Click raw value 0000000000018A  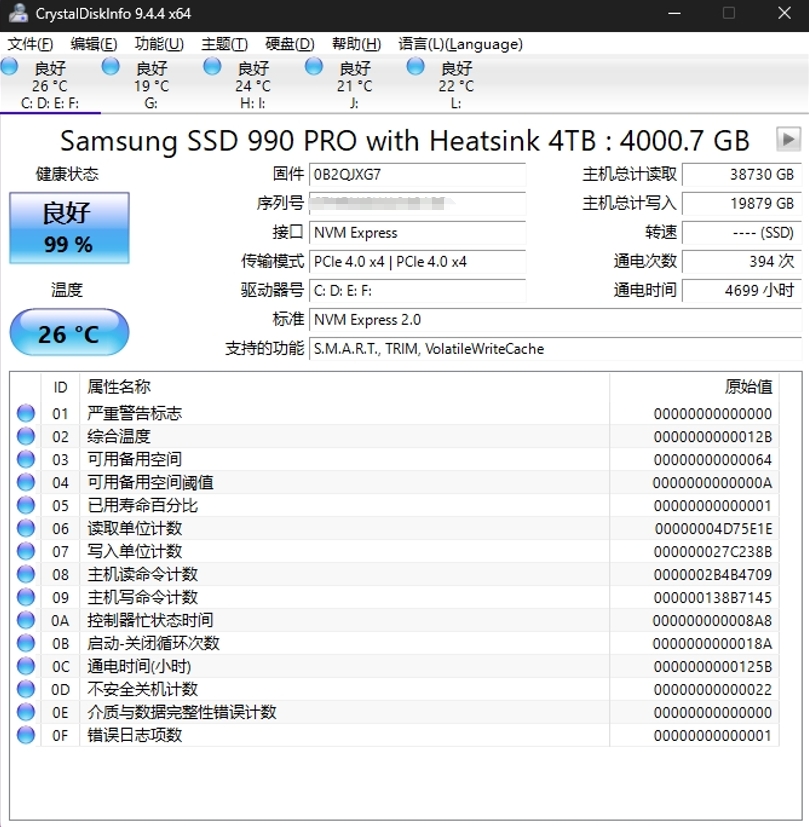tap(712, 643)
